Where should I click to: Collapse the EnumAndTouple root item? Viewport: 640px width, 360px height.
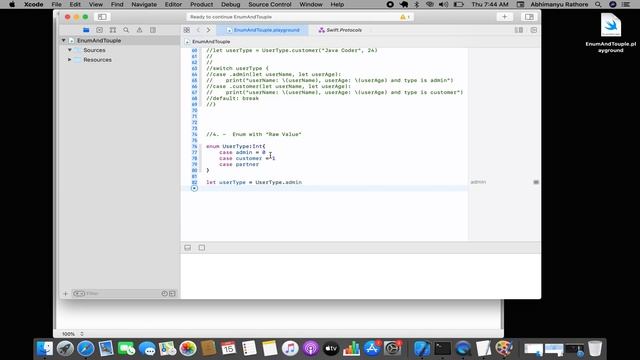click(64, 40)
